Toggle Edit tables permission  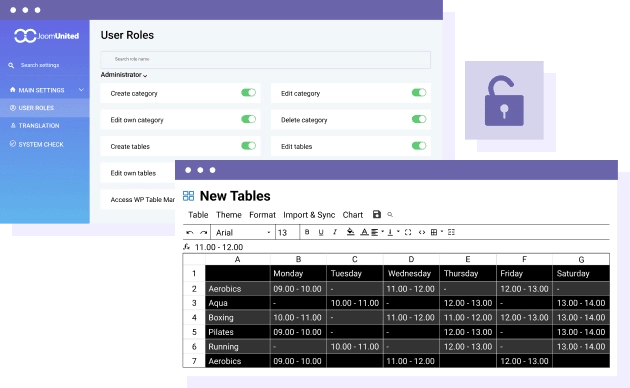pos(419,146)
